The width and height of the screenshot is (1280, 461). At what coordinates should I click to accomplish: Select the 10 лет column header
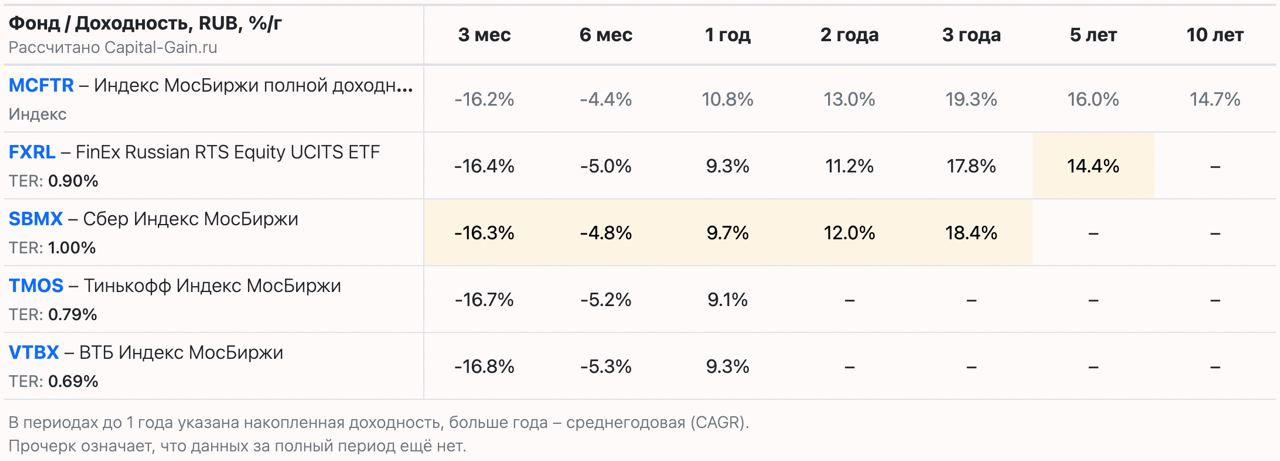tap(1215, 35)
